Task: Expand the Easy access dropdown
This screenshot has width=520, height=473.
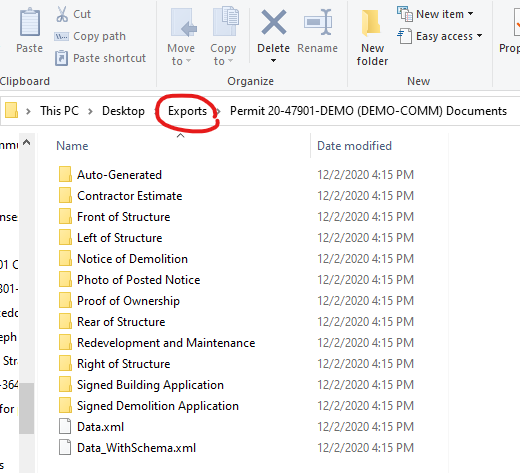Action: coord(440,36)
